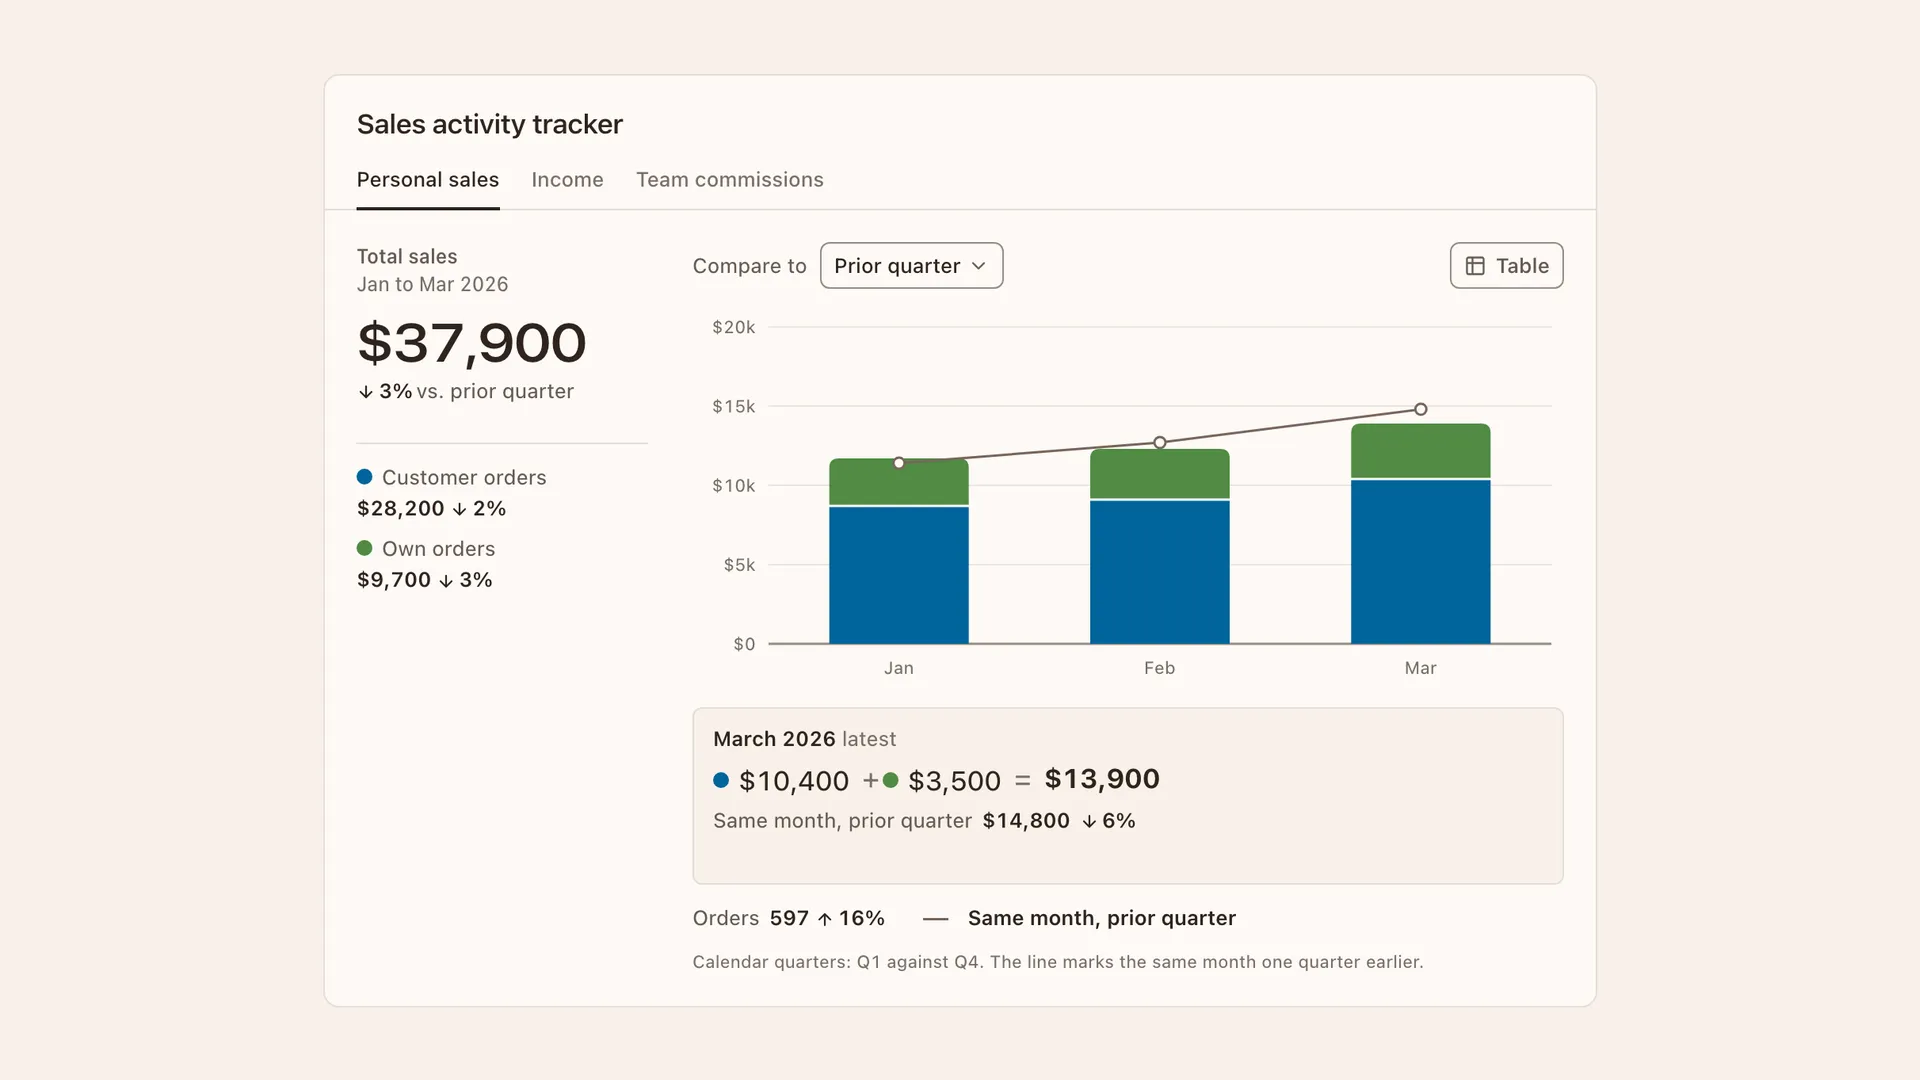The width and height of the screenshot is (1920, 1080).
Task: Click the February prior quarter line marker
Action: pos(1160,442)
